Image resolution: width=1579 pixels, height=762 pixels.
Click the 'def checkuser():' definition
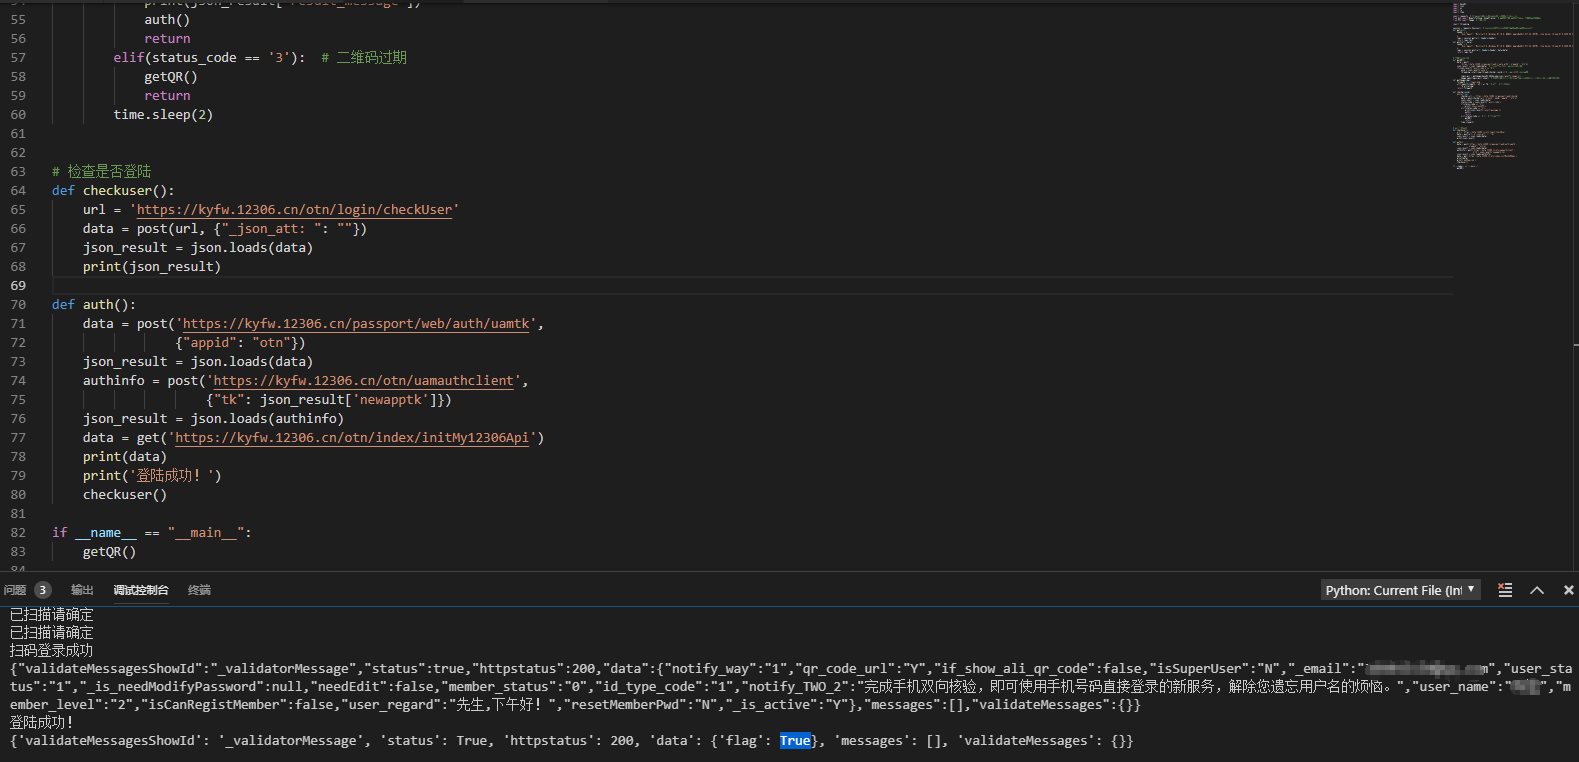coord(113,191)
